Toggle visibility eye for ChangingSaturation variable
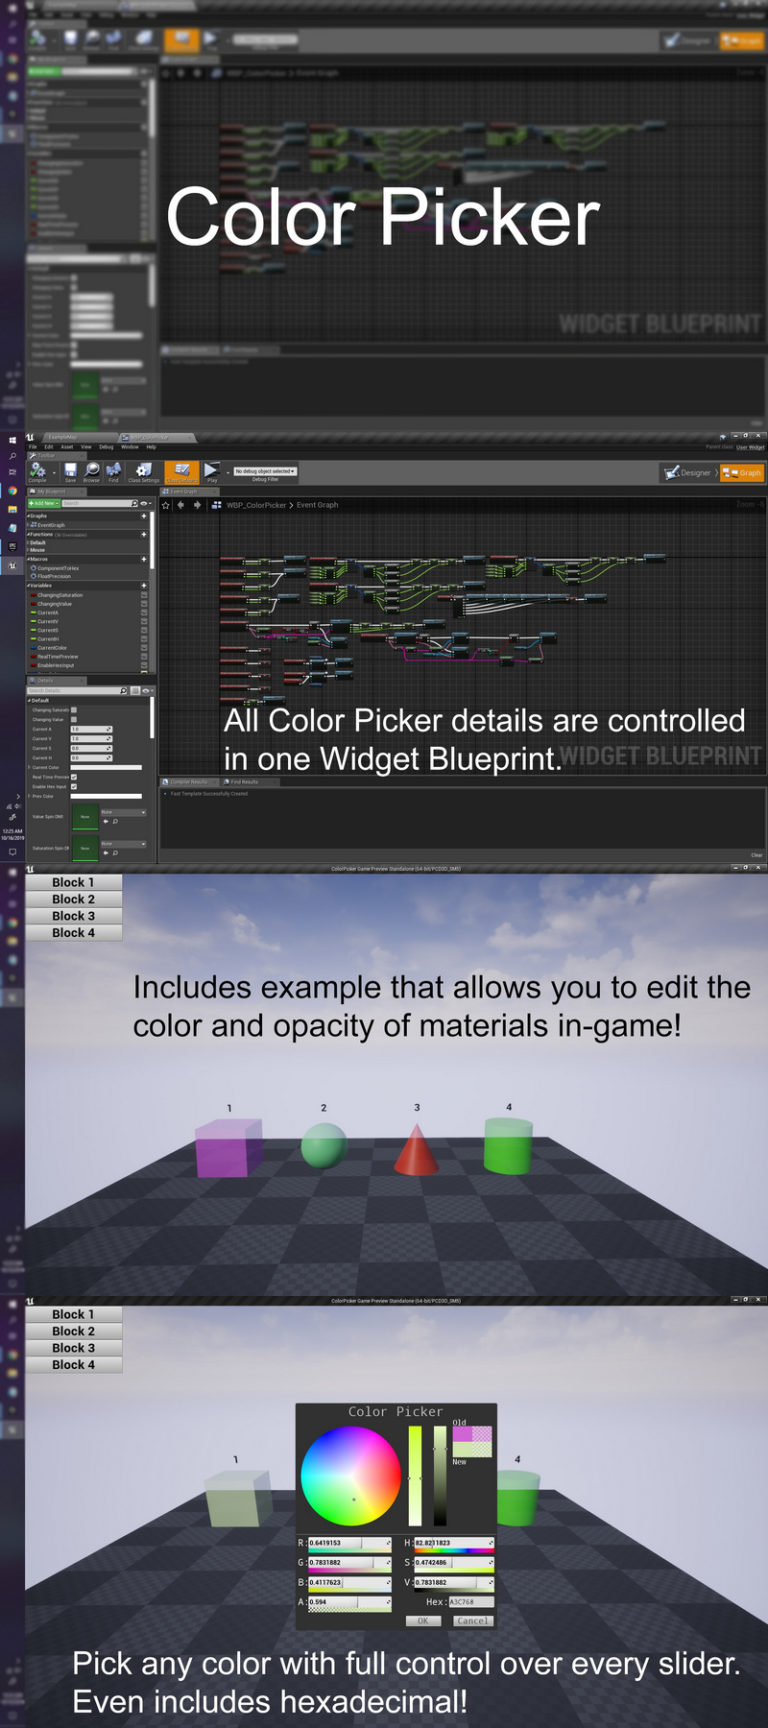Image resolution: width=768 pixels, height=1728 pixels. coord(144,595)
